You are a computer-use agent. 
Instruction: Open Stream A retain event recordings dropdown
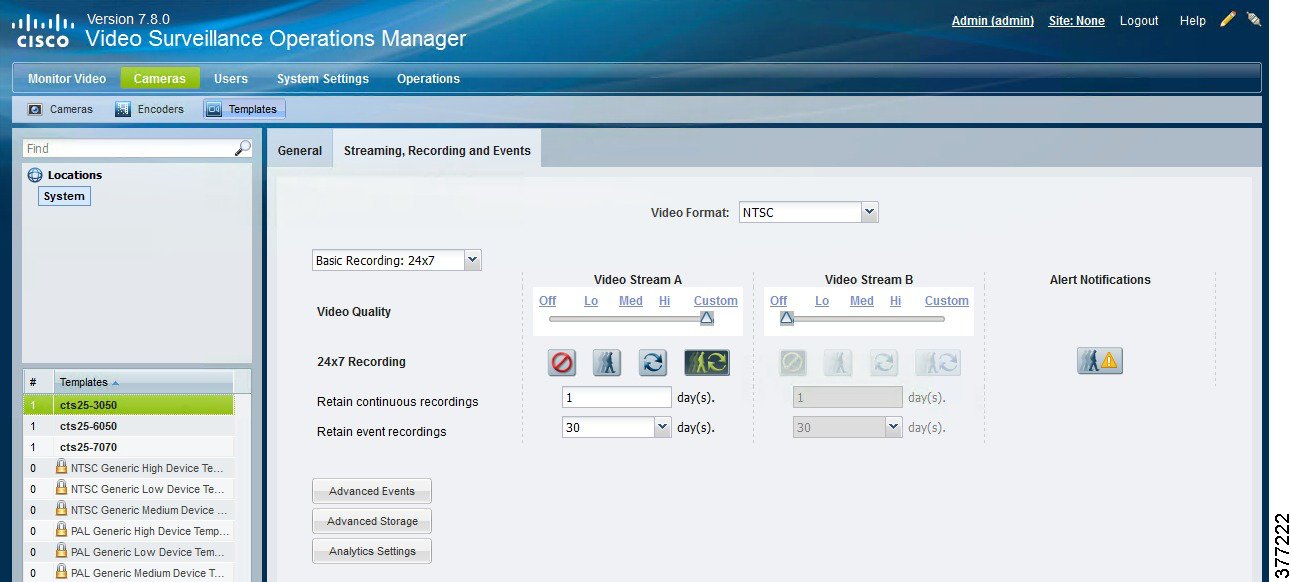pos(661,427)
